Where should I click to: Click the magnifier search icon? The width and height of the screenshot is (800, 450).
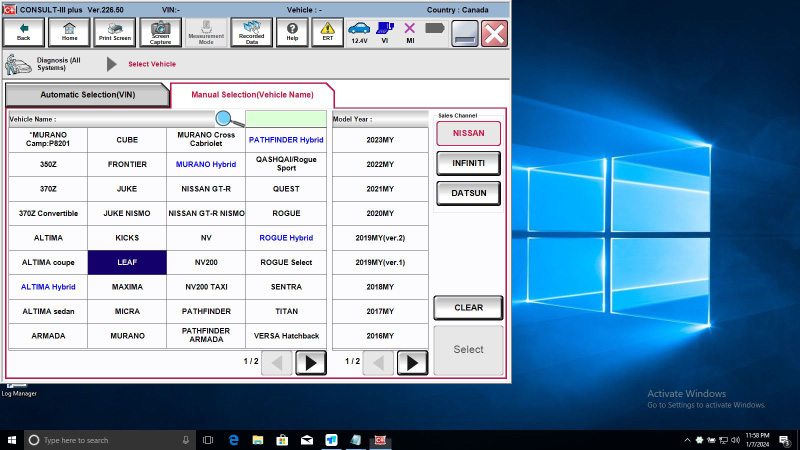tap(229, 119)
